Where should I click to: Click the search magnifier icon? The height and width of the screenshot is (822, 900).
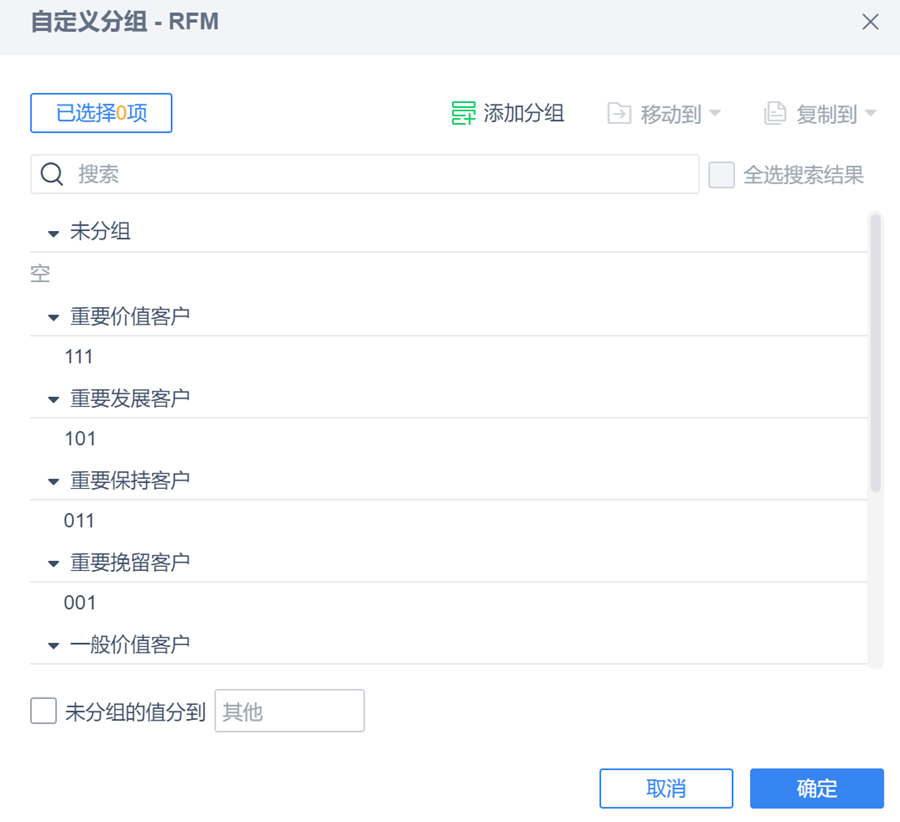tap(52, 174)
